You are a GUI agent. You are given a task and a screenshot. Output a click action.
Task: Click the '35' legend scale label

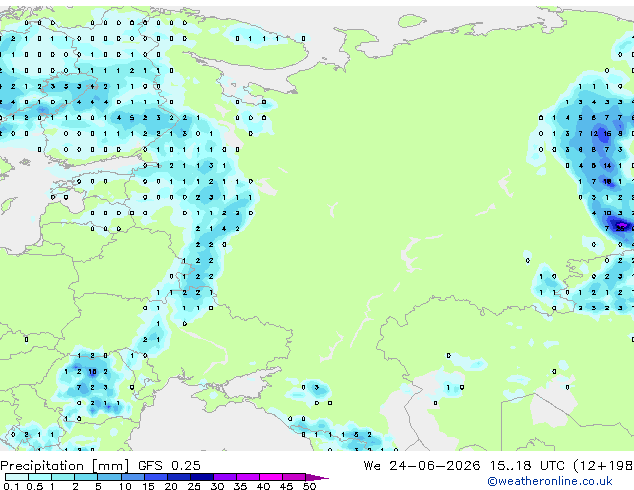pos(240,486)
